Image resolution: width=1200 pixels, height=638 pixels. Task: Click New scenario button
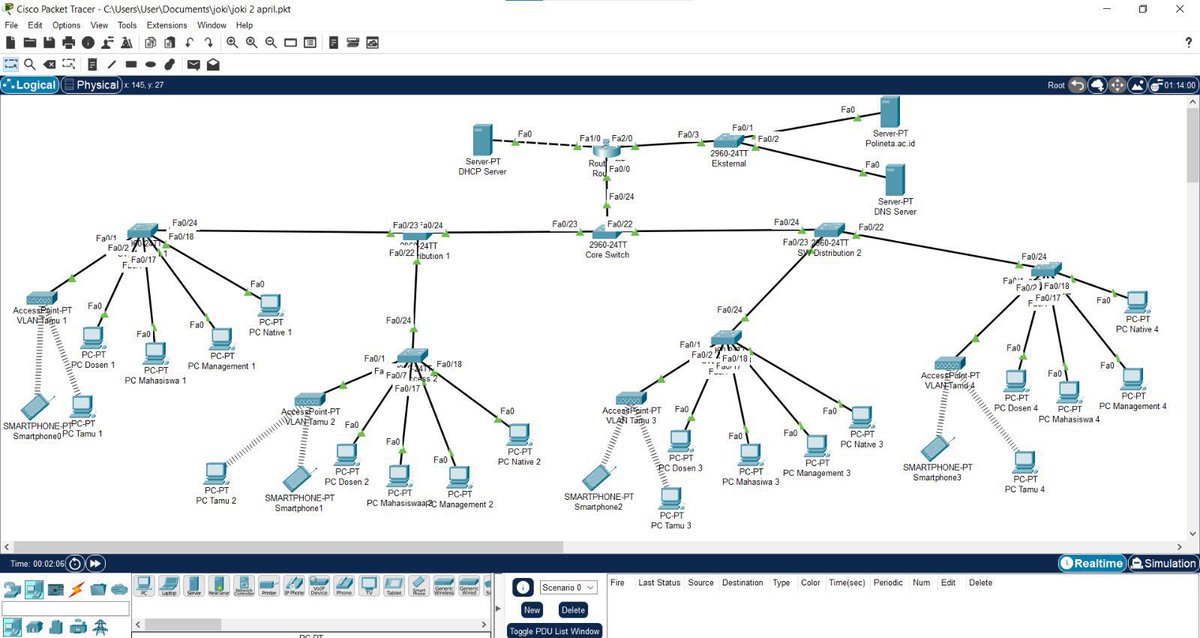coord(532,609)
